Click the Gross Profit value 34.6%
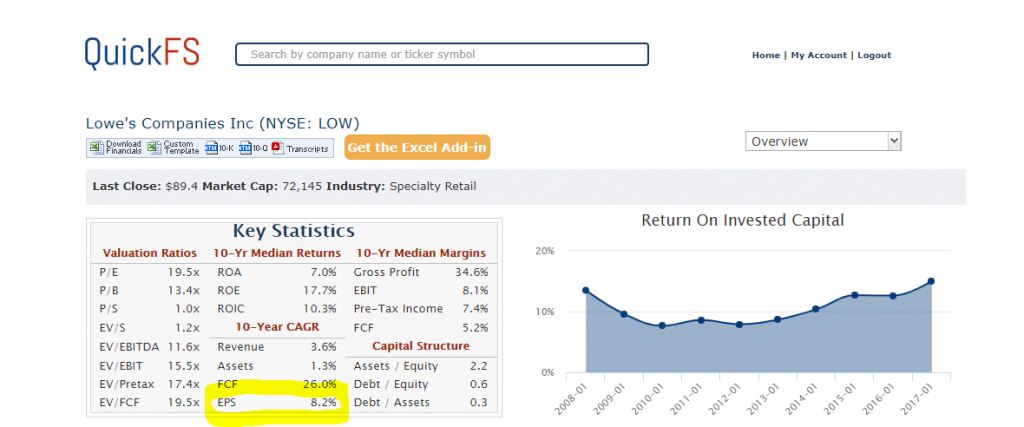Image resolution: width=1024 pixels, height=427 pixels. point(472,272)
